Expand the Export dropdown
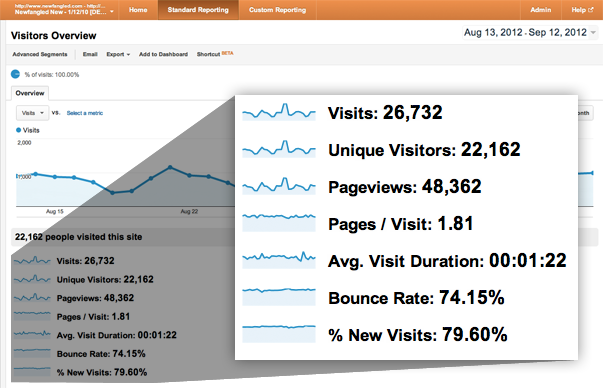The width and height of the screenshot is (603, 388). [x=118, y=54]
